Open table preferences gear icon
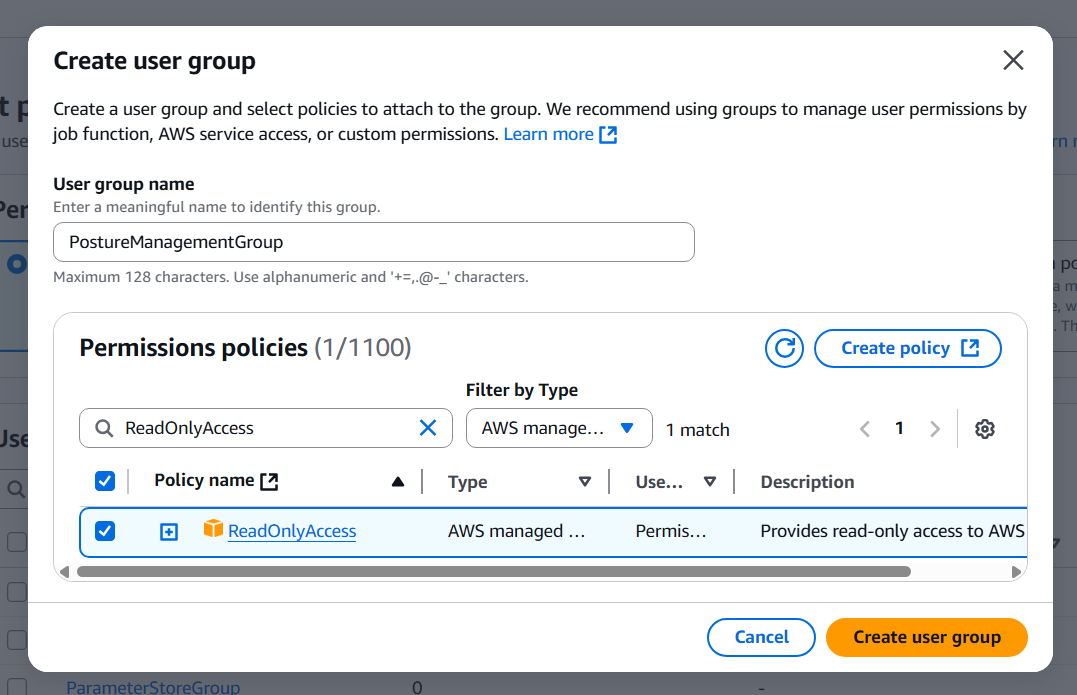Viewport: 1077px width, 695px height. (985, 429)
